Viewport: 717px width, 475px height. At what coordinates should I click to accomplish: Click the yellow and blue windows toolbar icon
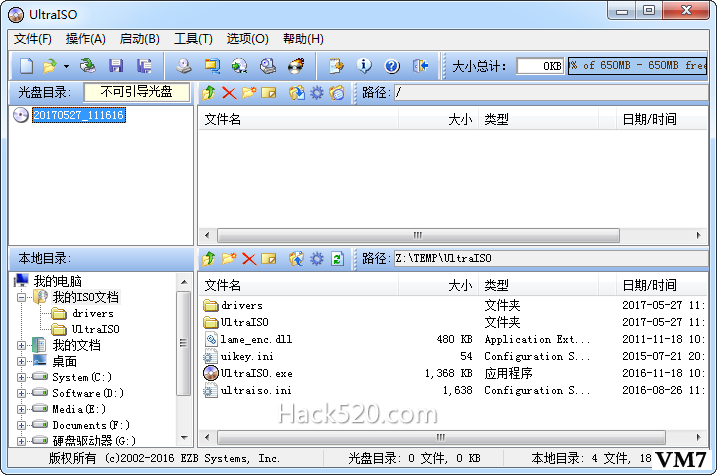[212, 66]
